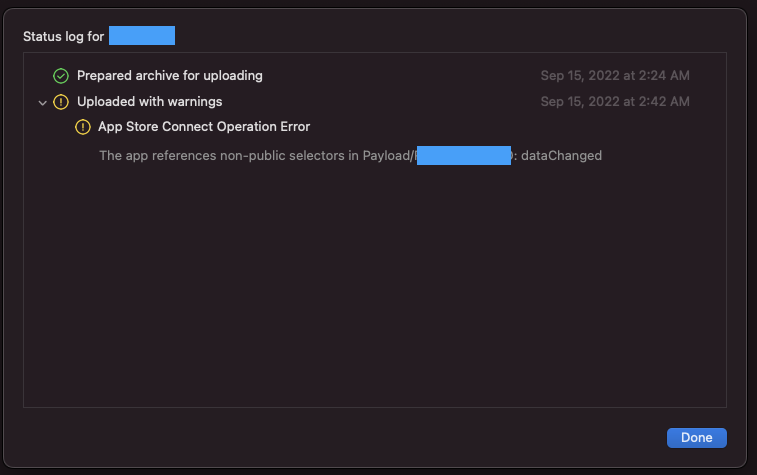Click the dataChanged selector name
757x475 pixels.
coord(562,156)
